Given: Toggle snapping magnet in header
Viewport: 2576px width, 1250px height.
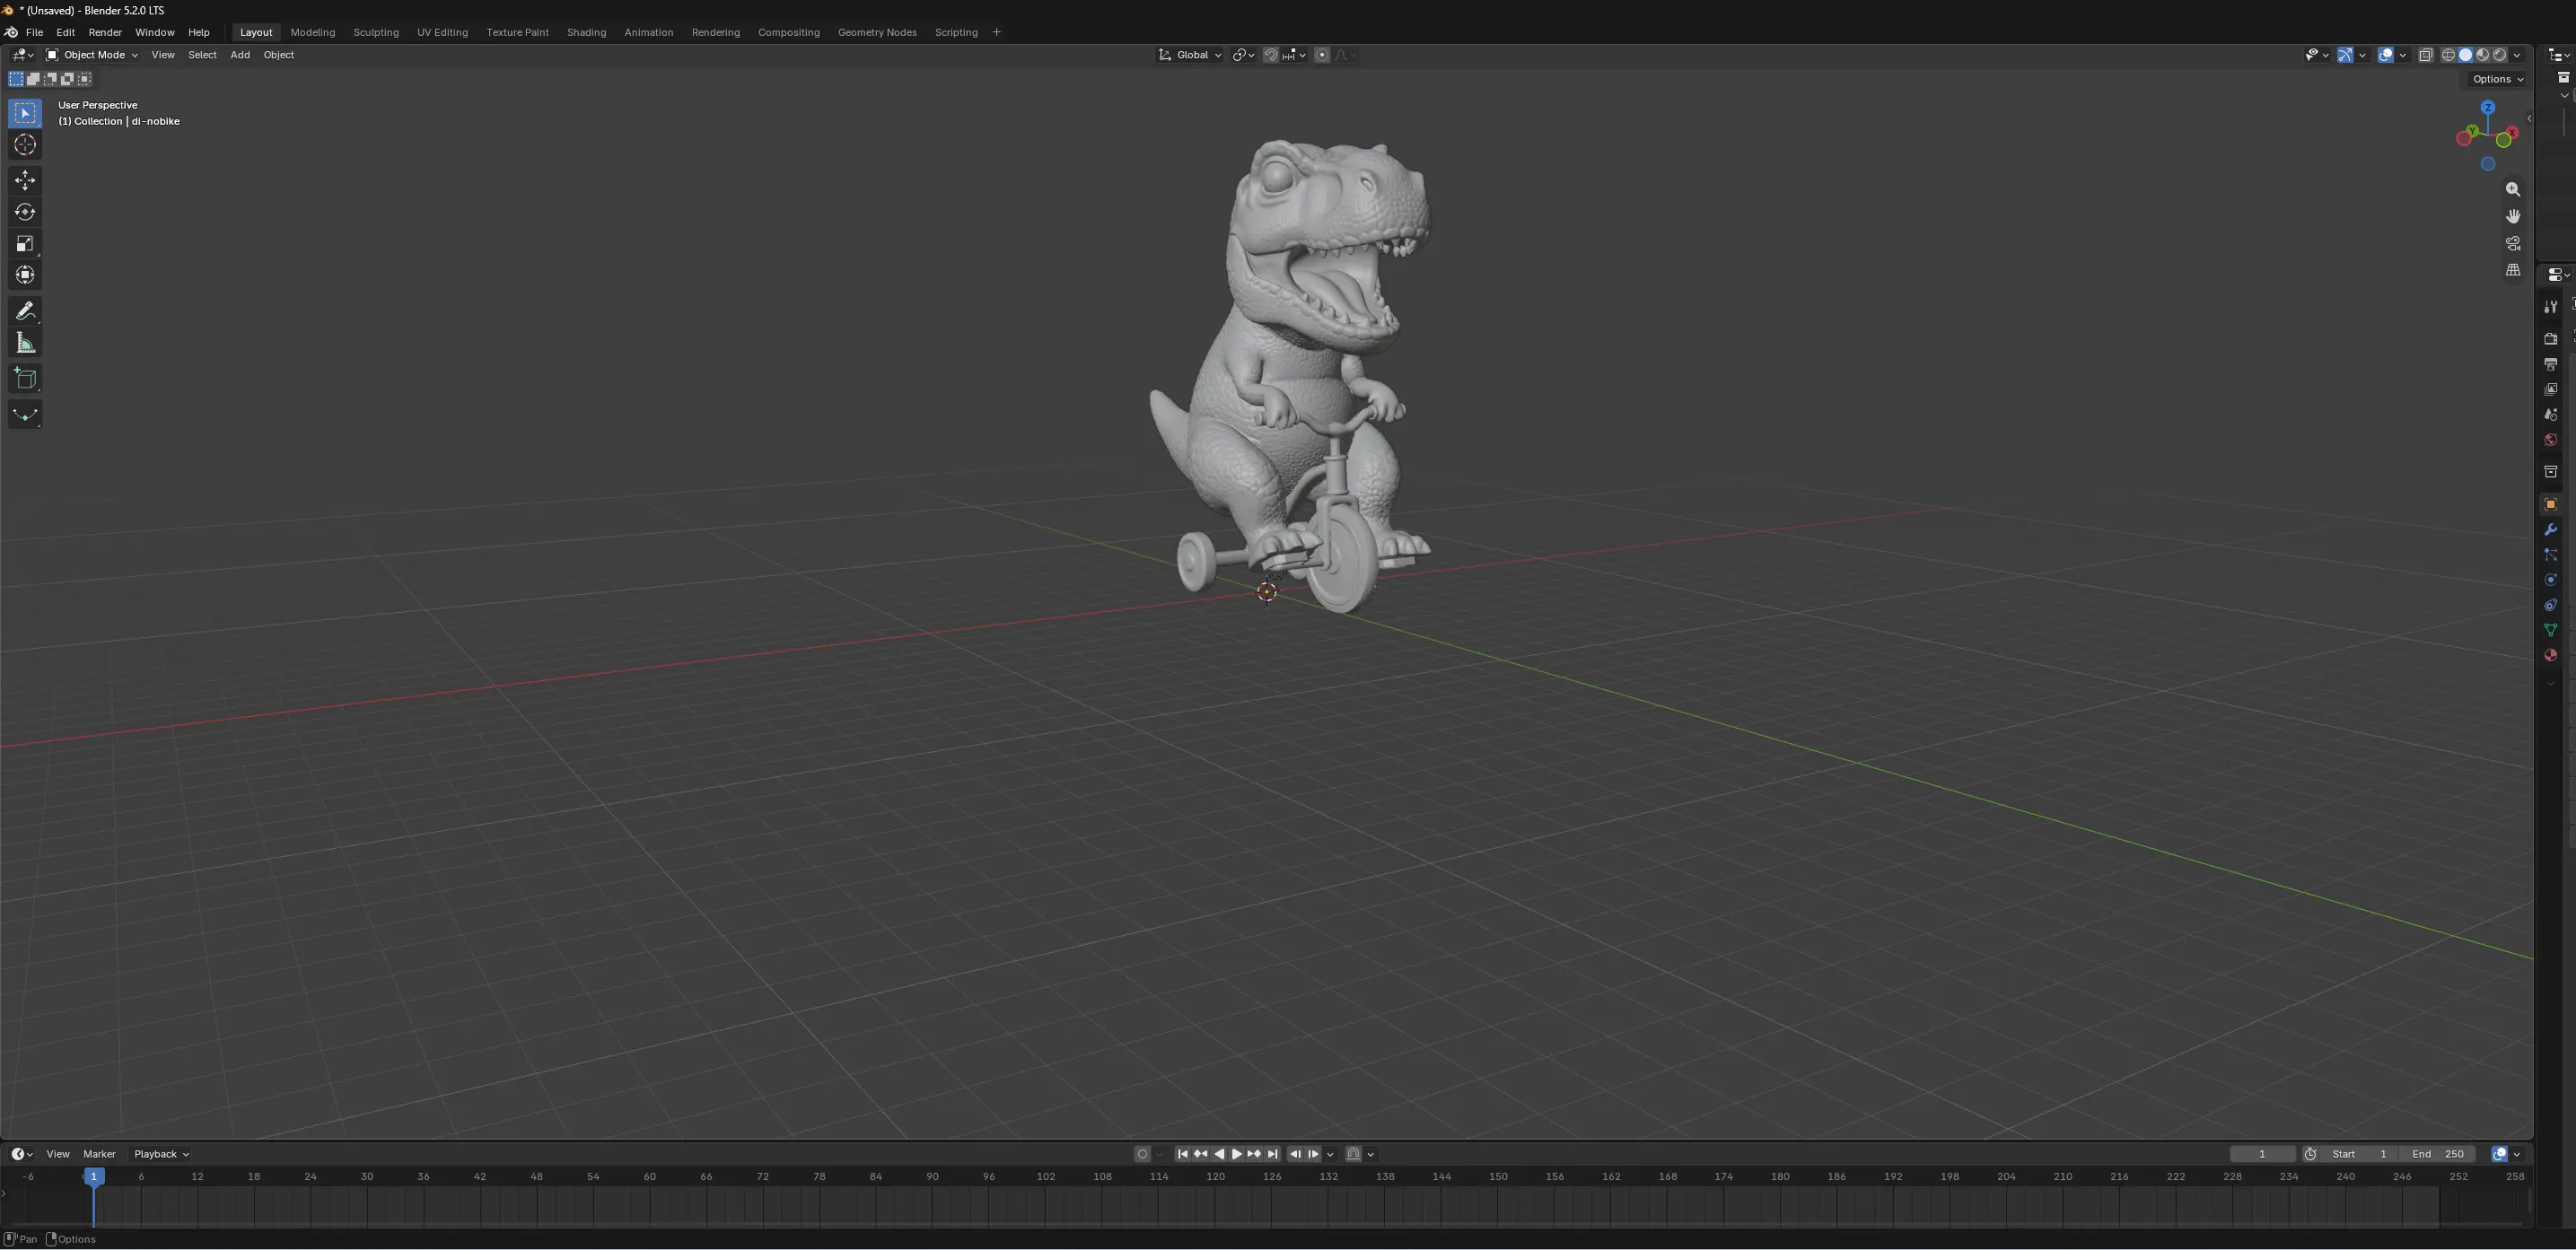Looking at the screenshot, I should 1270,55.
